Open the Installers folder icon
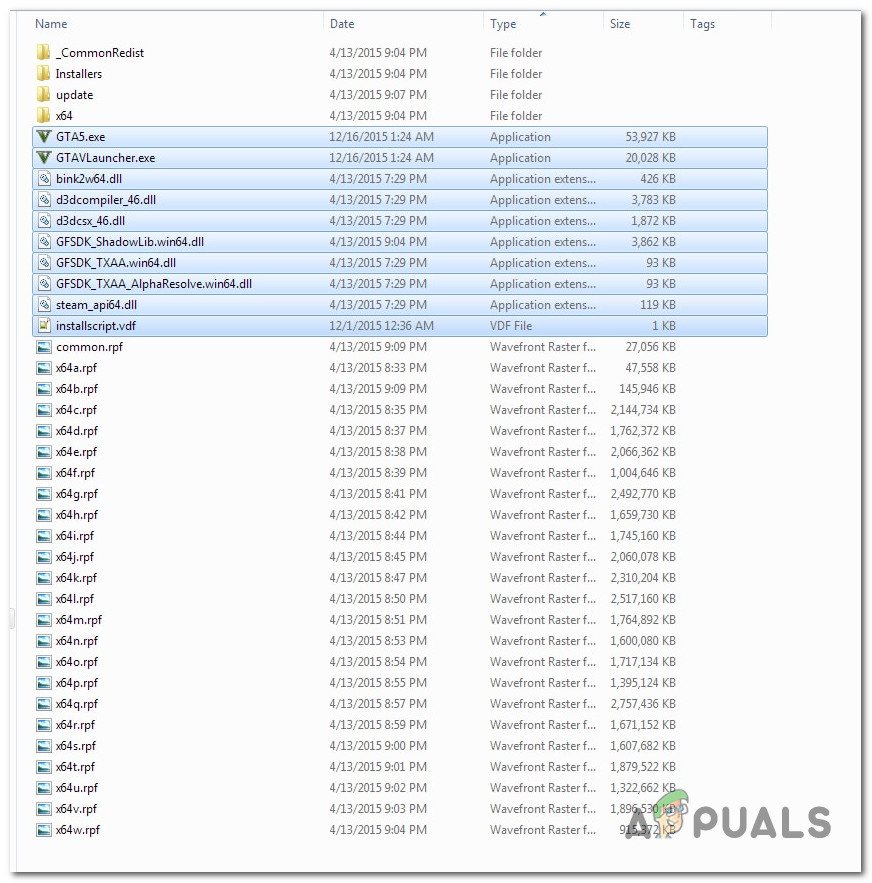 point(43,73)
